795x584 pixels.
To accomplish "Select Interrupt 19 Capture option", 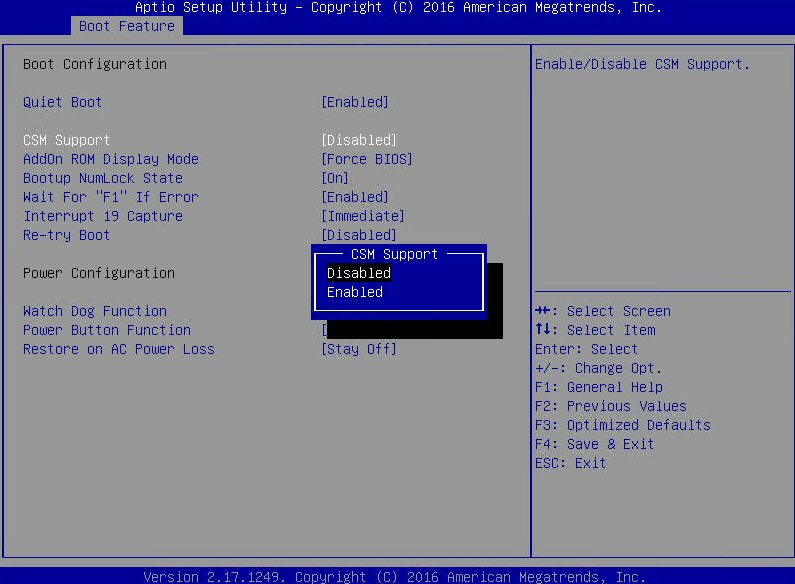I will [102, 216].
